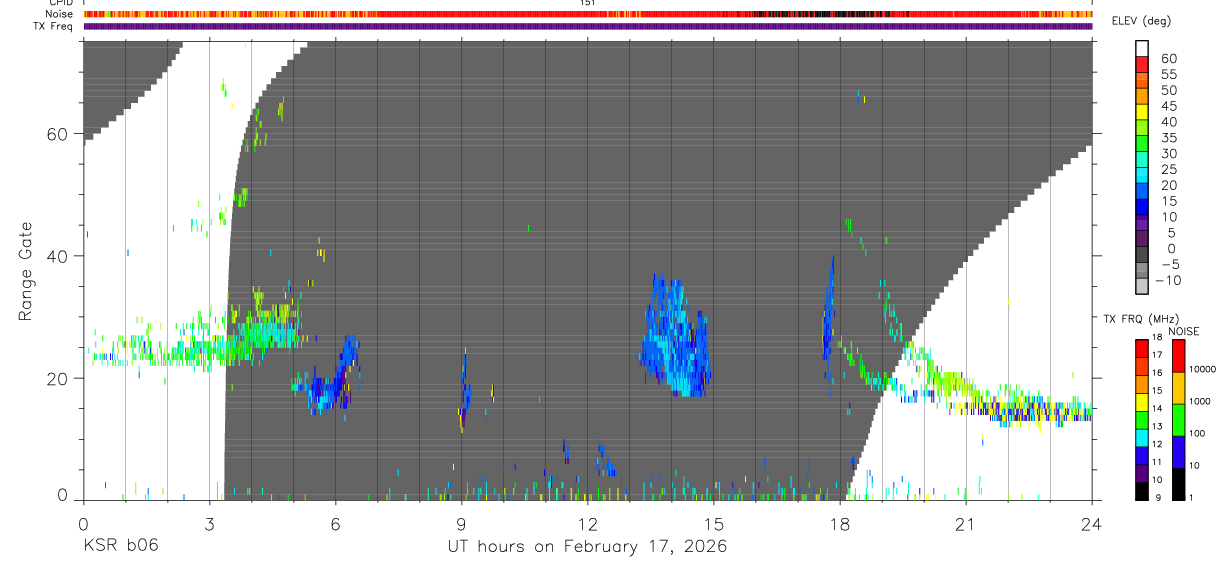
Task: Click the '25' label on the ELEV scale
Action: [x=1167, y=170]
